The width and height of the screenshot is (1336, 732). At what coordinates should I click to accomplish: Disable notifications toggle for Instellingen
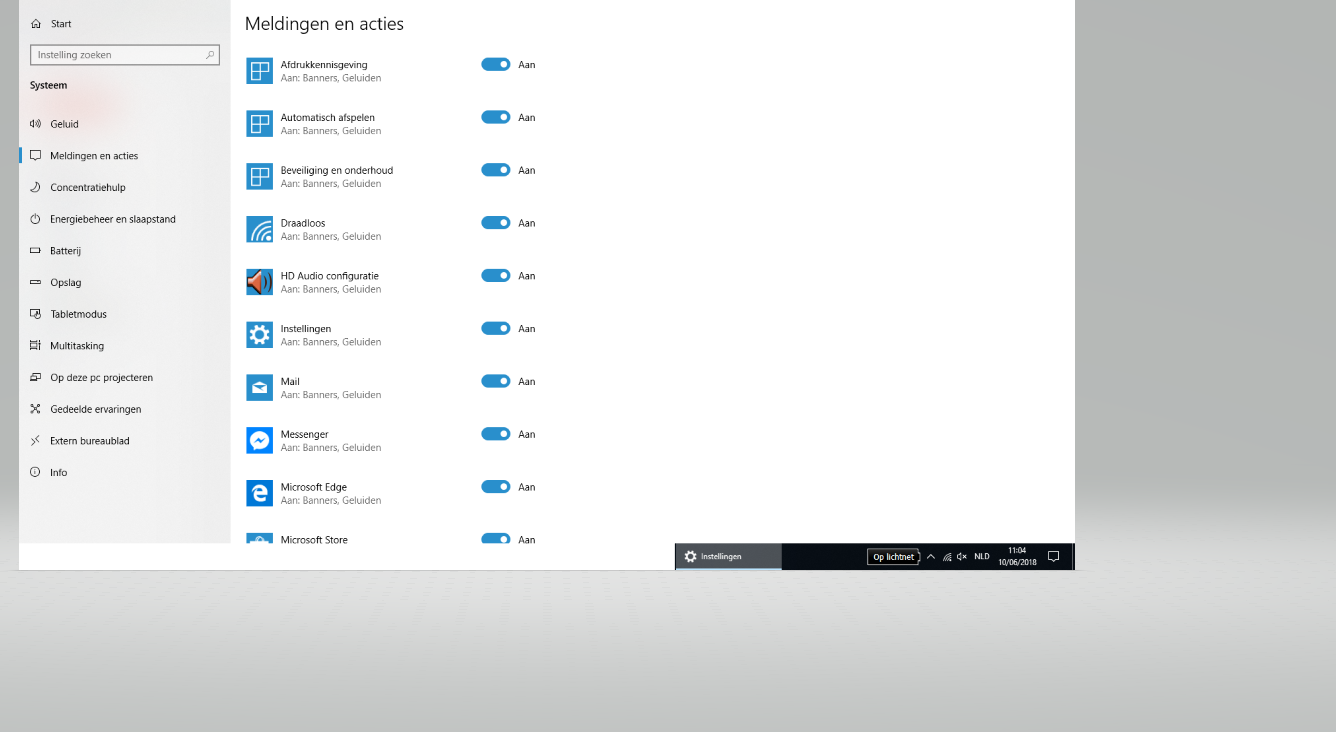click(496, 328)
